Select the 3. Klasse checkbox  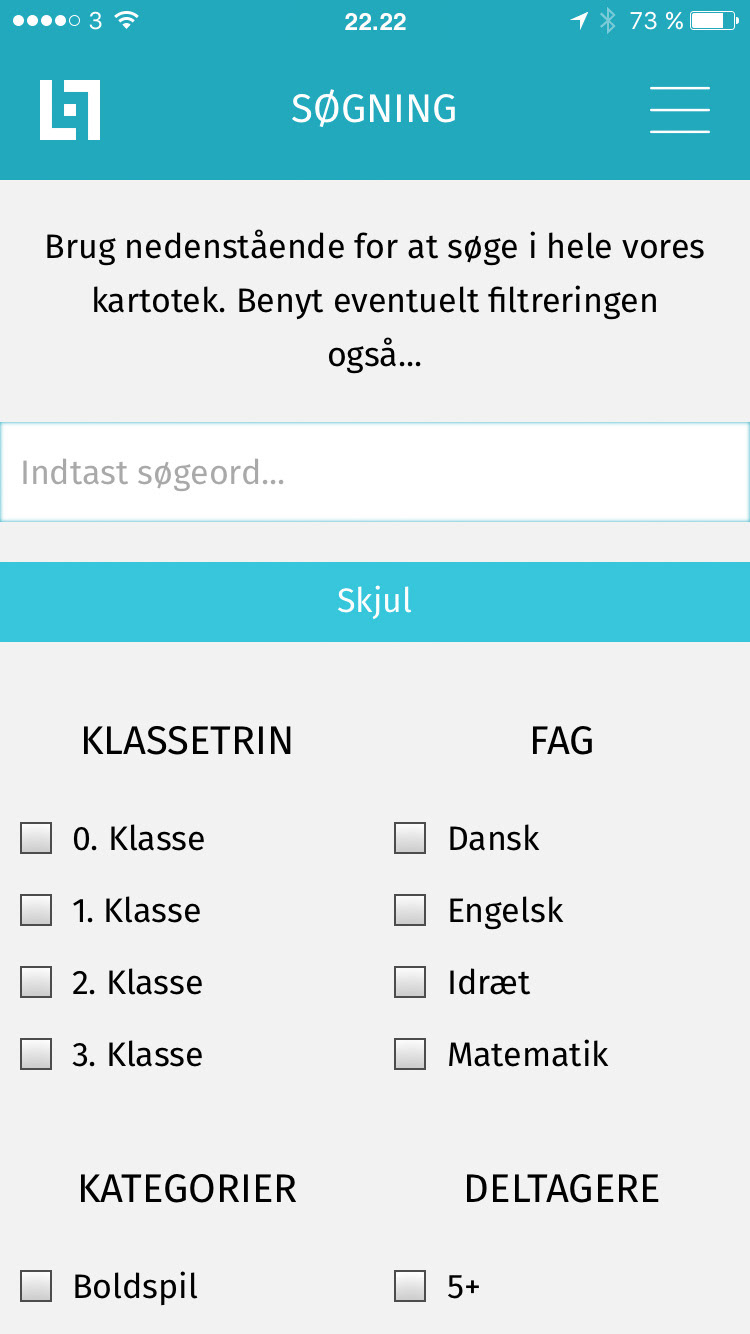36,1054
